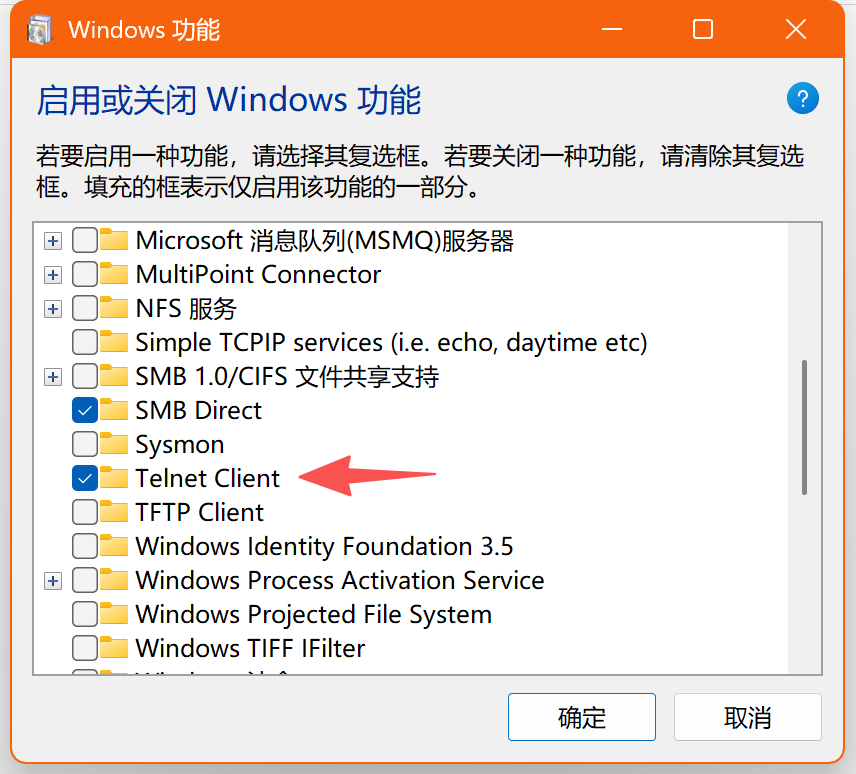Expand Windows Process Activation Service node
The width and height of the screenshot is (856, 774).
click(53, 580)
